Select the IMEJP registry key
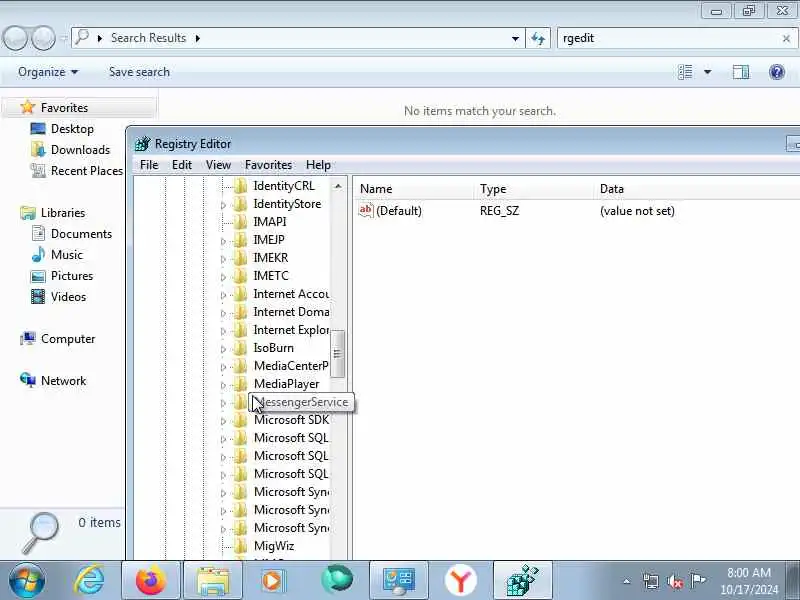Image resolution: width=800 pixels, height=600 pixels. pos(269,240)
